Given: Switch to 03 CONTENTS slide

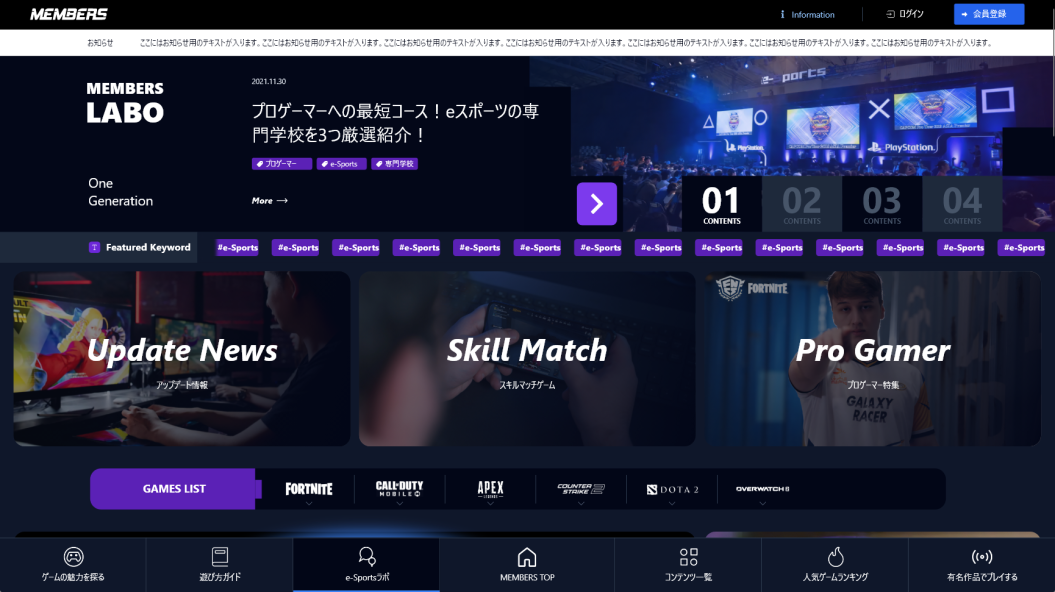Looking at the screenshot, I should point(881,205).
